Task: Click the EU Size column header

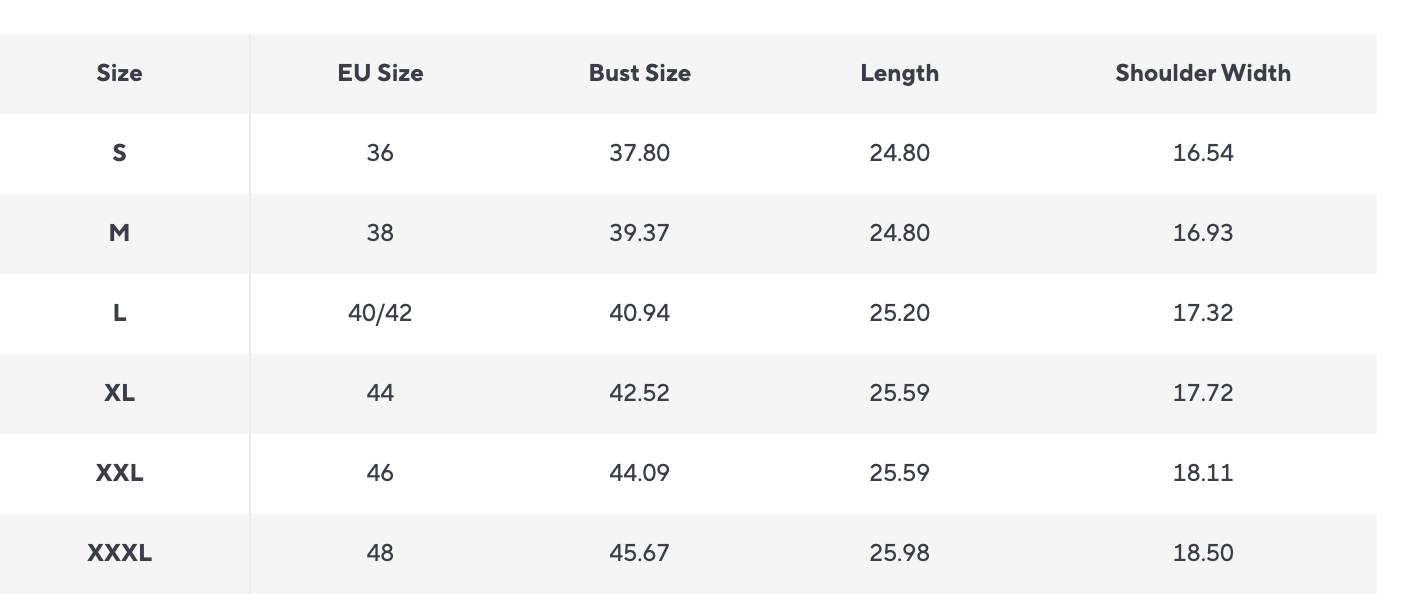Action: click(x=380, y=73)
